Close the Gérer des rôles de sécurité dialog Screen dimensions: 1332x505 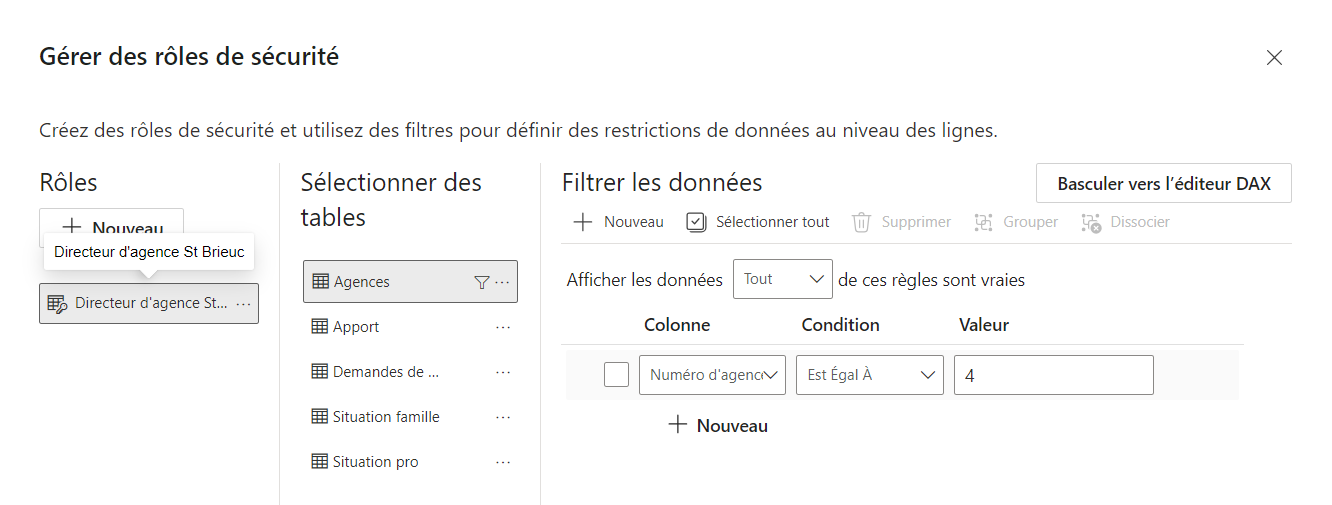[x=1274, y=58]
